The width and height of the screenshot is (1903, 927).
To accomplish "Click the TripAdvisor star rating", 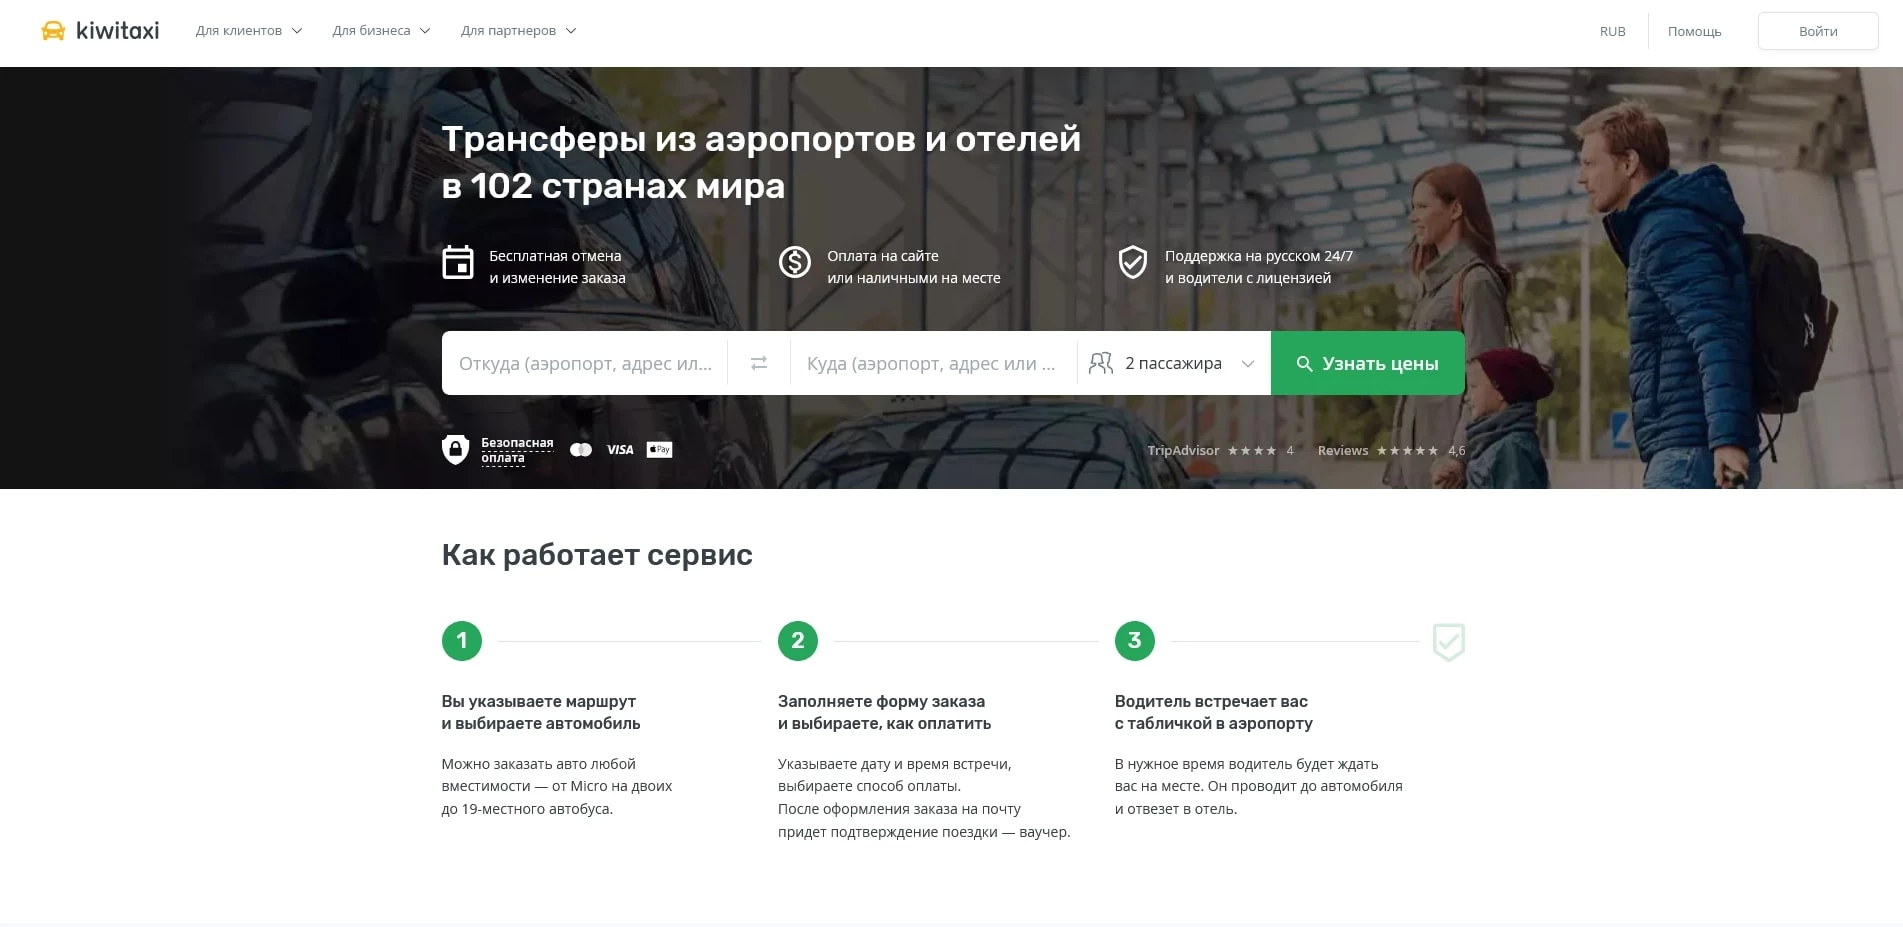I will tap(1251, 450).
